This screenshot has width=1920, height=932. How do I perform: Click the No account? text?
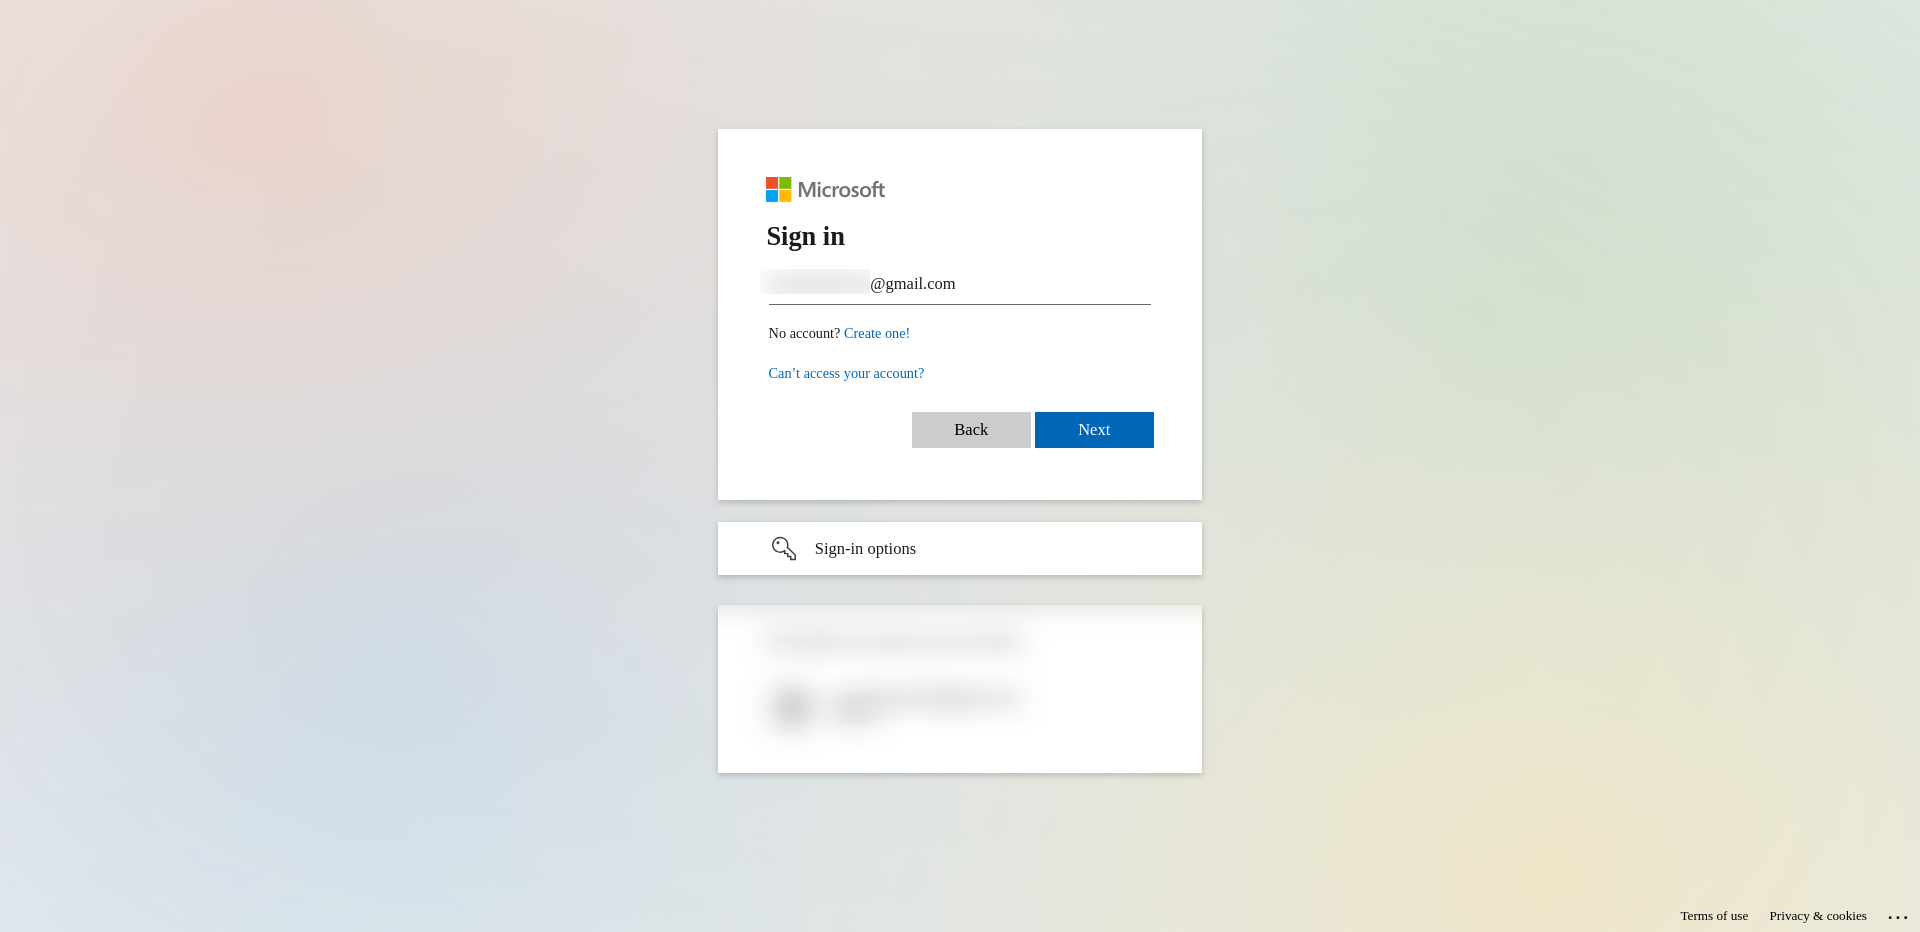804,333
